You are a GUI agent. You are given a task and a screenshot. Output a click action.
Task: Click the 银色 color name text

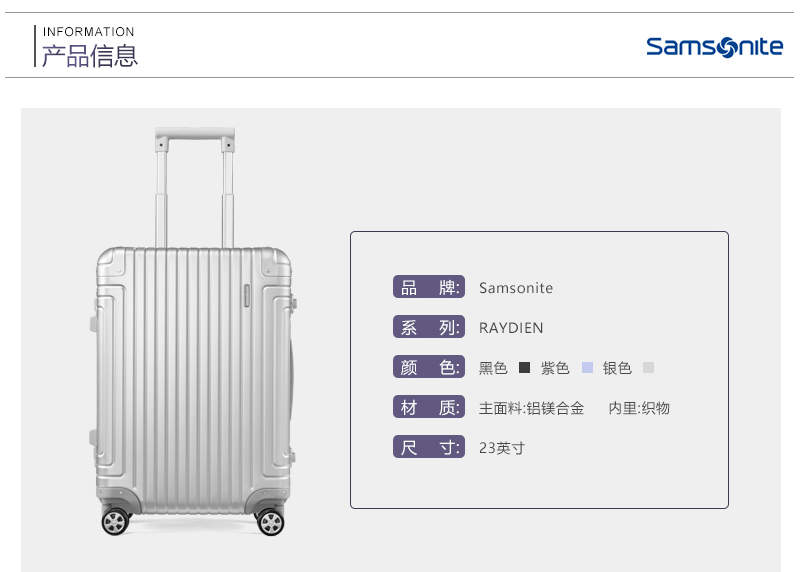(617, 368)
